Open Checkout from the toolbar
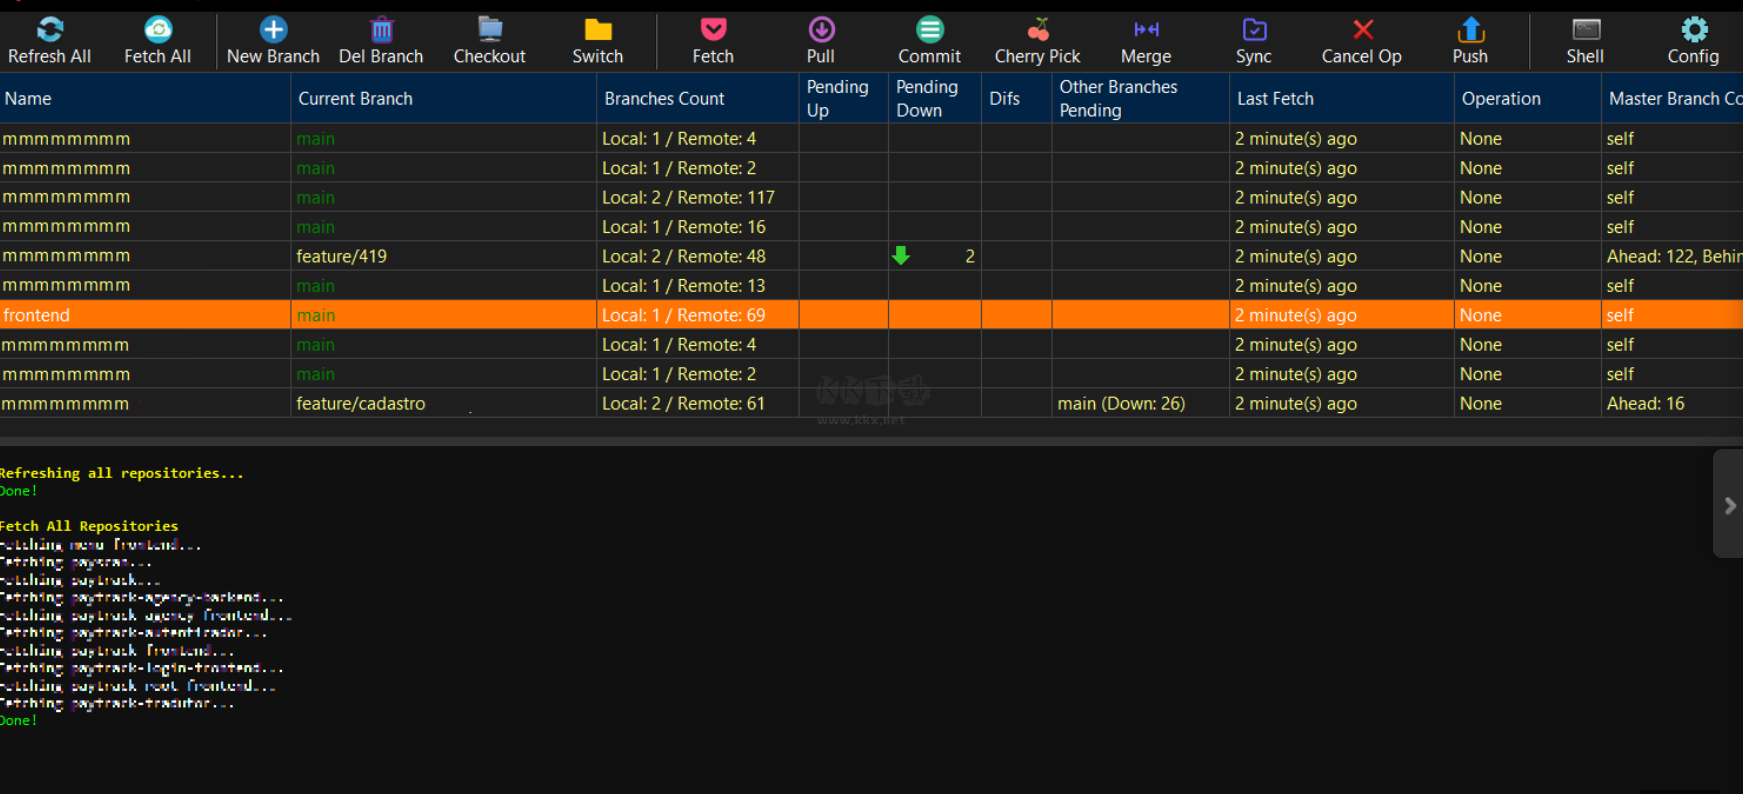Viewport: 1743px width, 794px height. [x=489, y=30]
